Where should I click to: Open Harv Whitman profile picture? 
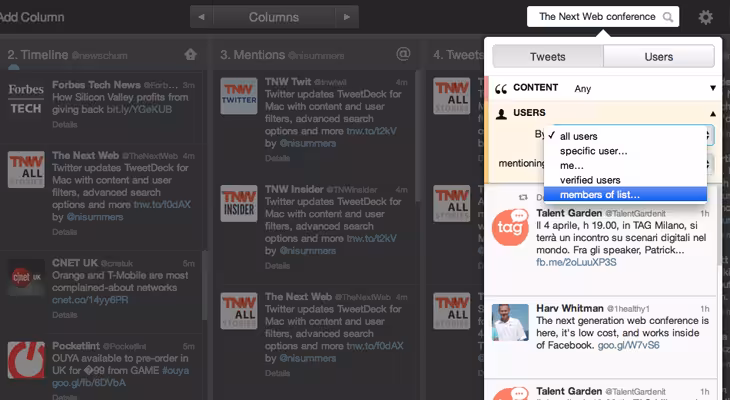click(510, 322)
